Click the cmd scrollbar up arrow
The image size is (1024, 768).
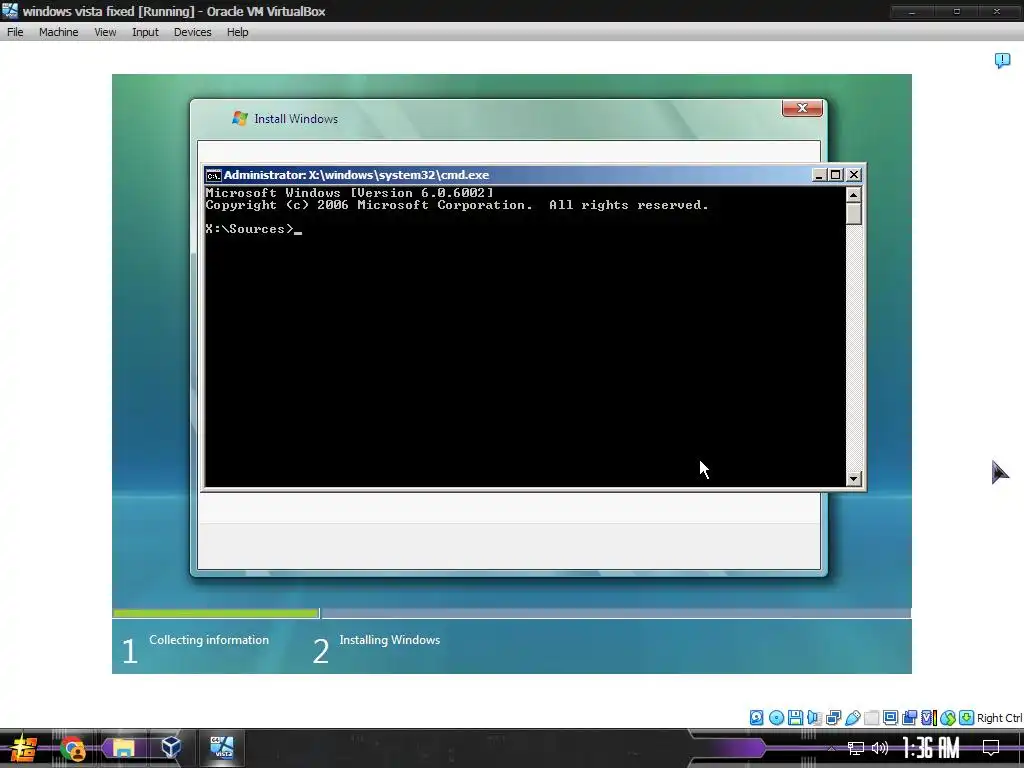pos(853,195)
